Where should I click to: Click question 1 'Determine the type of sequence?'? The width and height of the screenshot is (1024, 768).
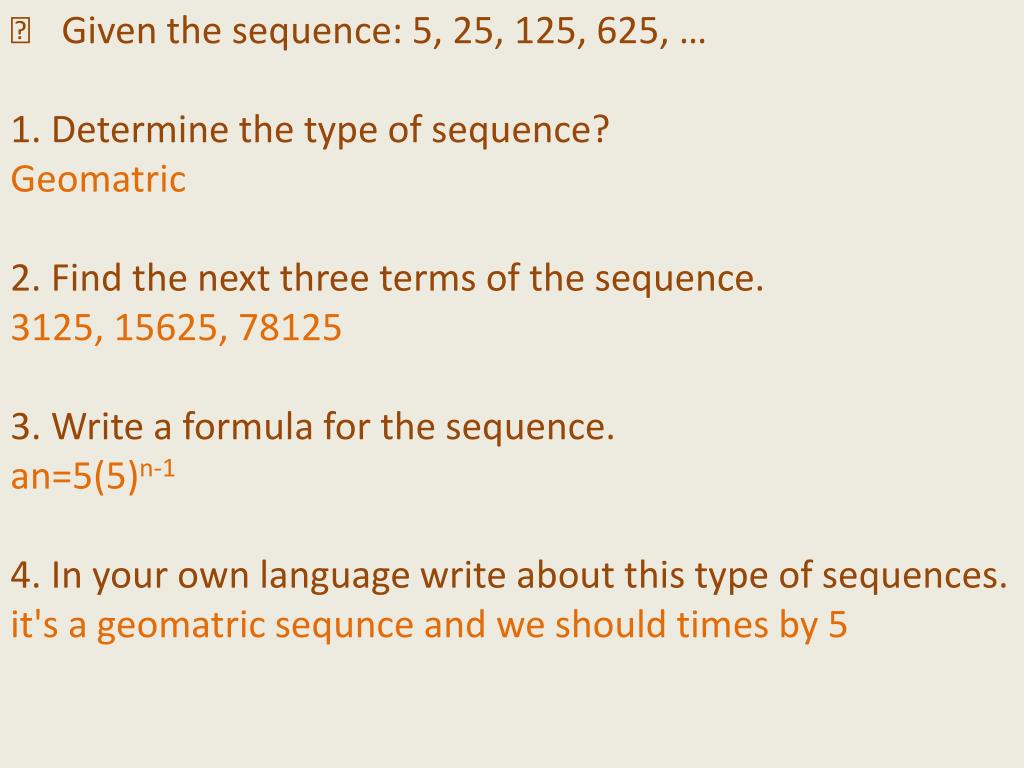point(310,130)
